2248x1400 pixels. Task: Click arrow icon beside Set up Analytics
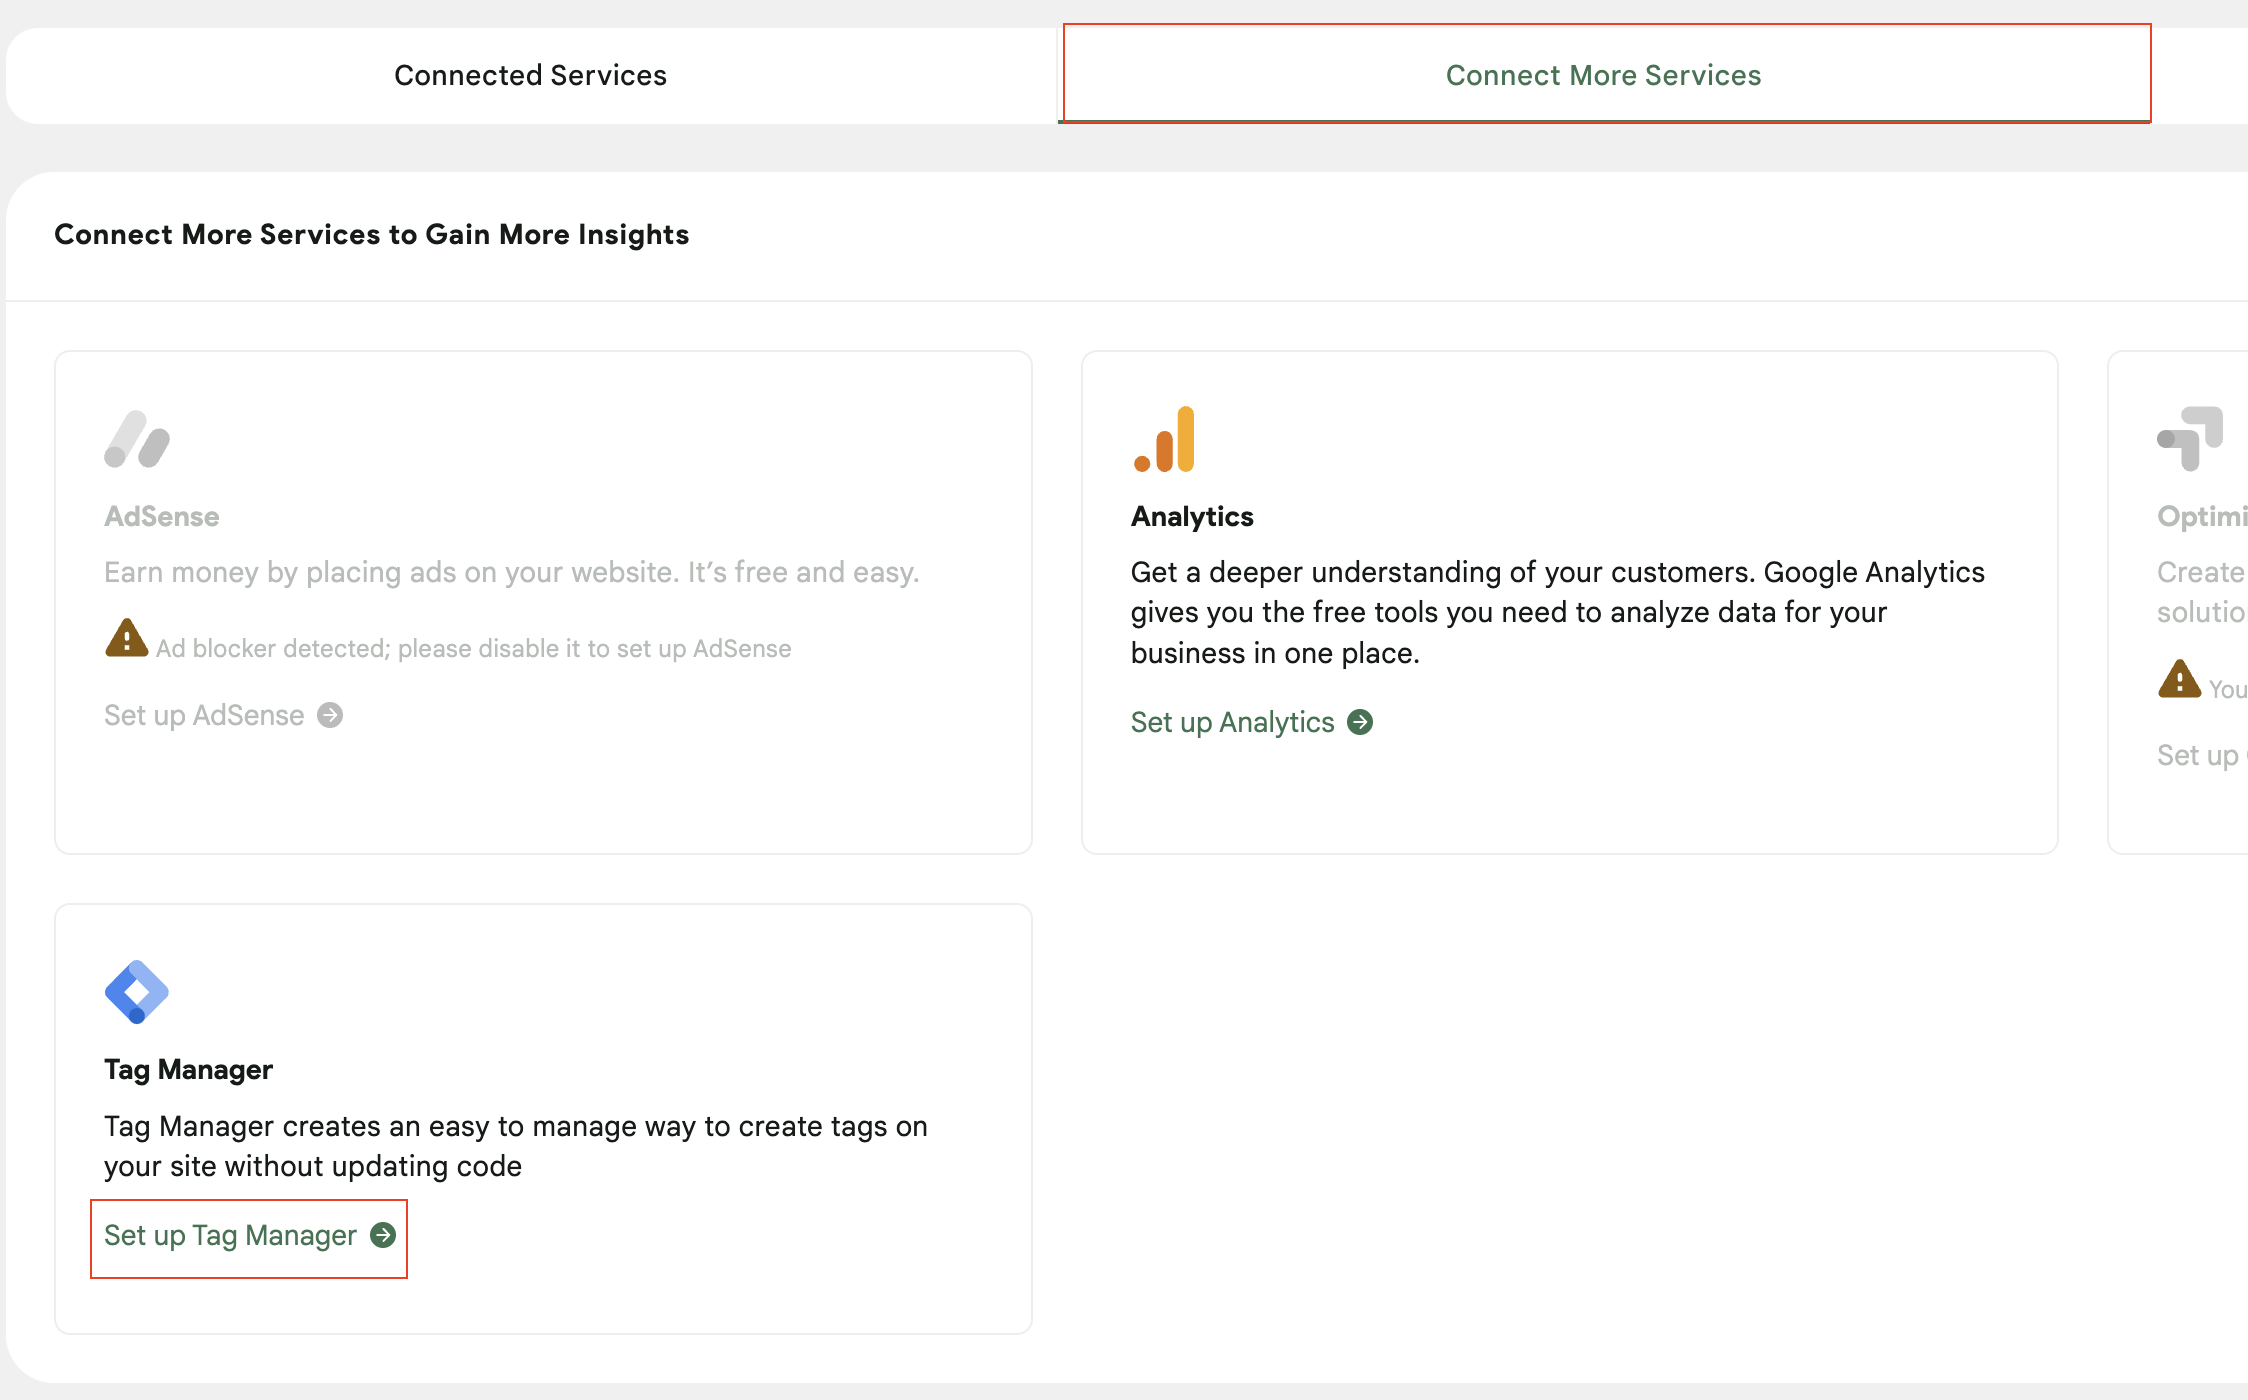(1360, 722)
